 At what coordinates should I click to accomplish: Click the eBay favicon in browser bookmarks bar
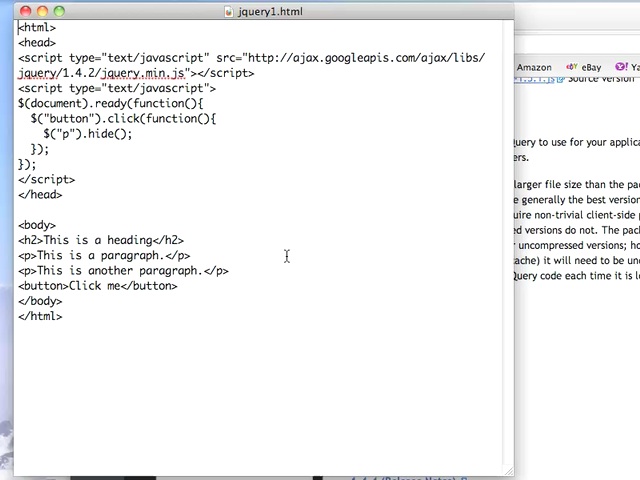pos(571,67)
